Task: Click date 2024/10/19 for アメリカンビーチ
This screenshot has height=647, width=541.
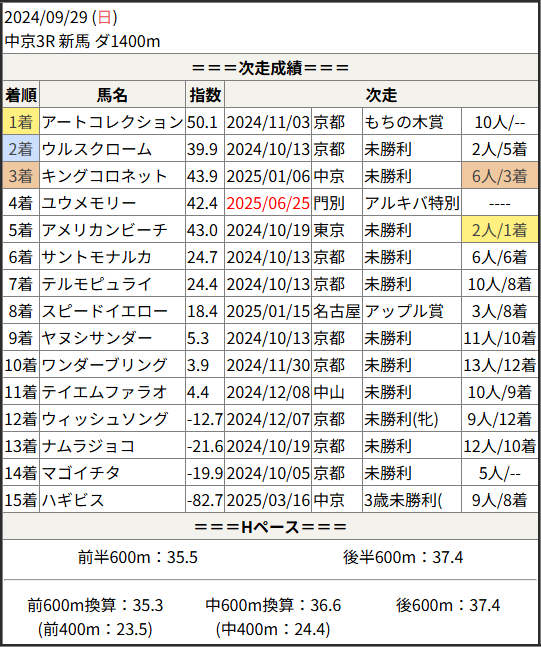Action: pos(268,230)
